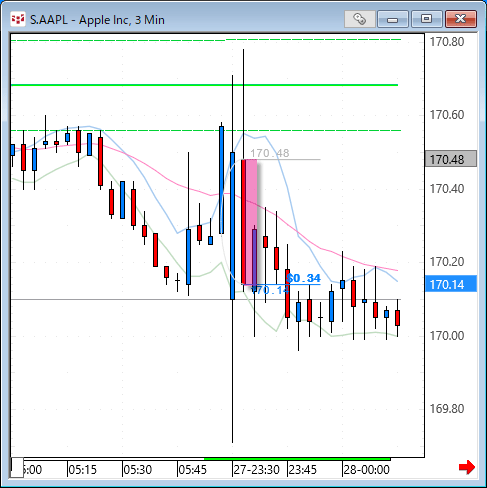487x488 pixels.
Task: Click the 170.00 price axis label
Action: coord(447,336)
